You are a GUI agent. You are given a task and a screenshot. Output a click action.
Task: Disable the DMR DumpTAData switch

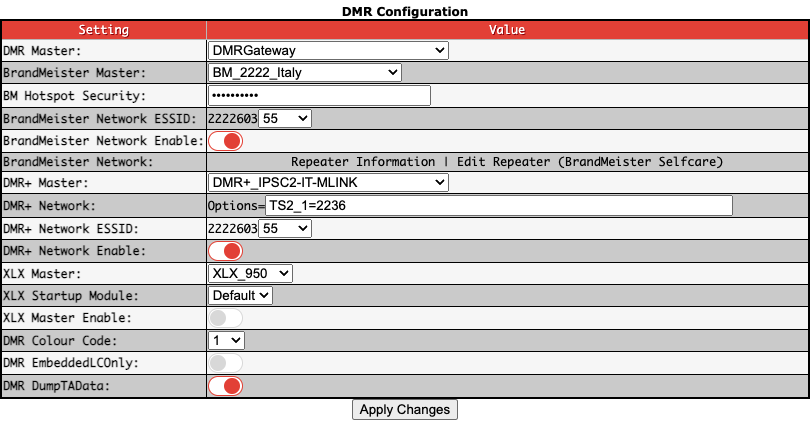coord(225,386)
